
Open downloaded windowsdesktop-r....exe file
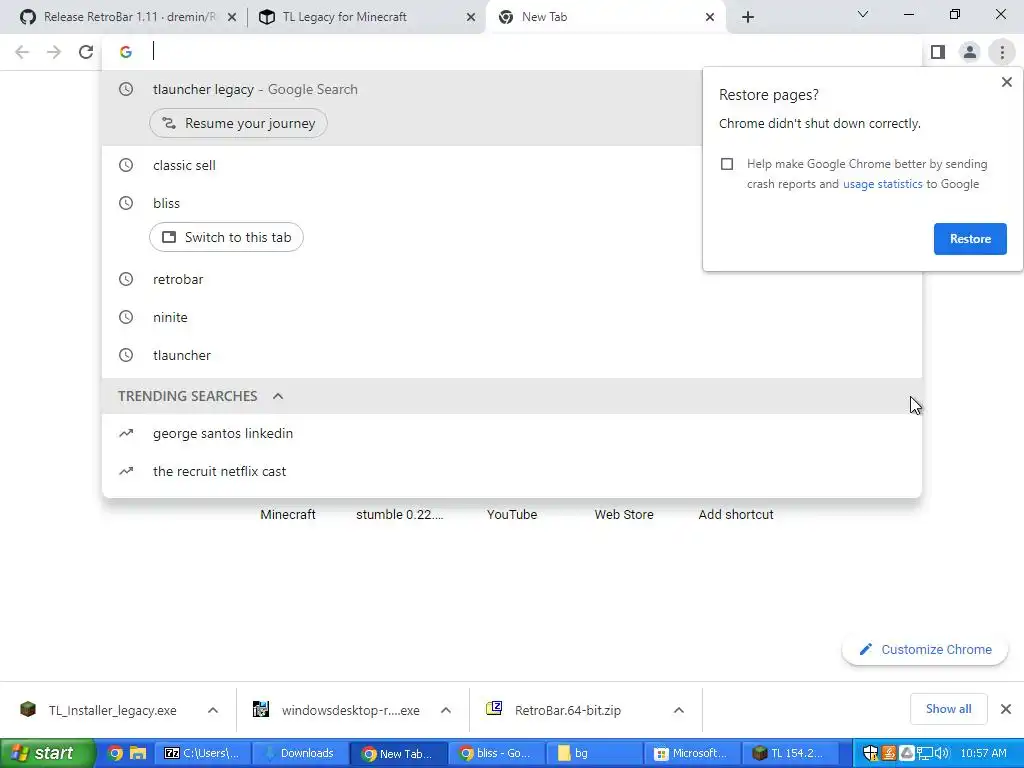tap(338, 711)
